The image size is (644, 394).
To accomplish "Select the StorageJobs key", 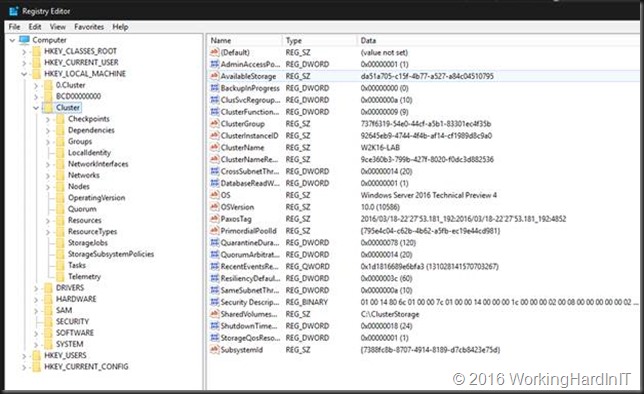I will pos(87,243).
